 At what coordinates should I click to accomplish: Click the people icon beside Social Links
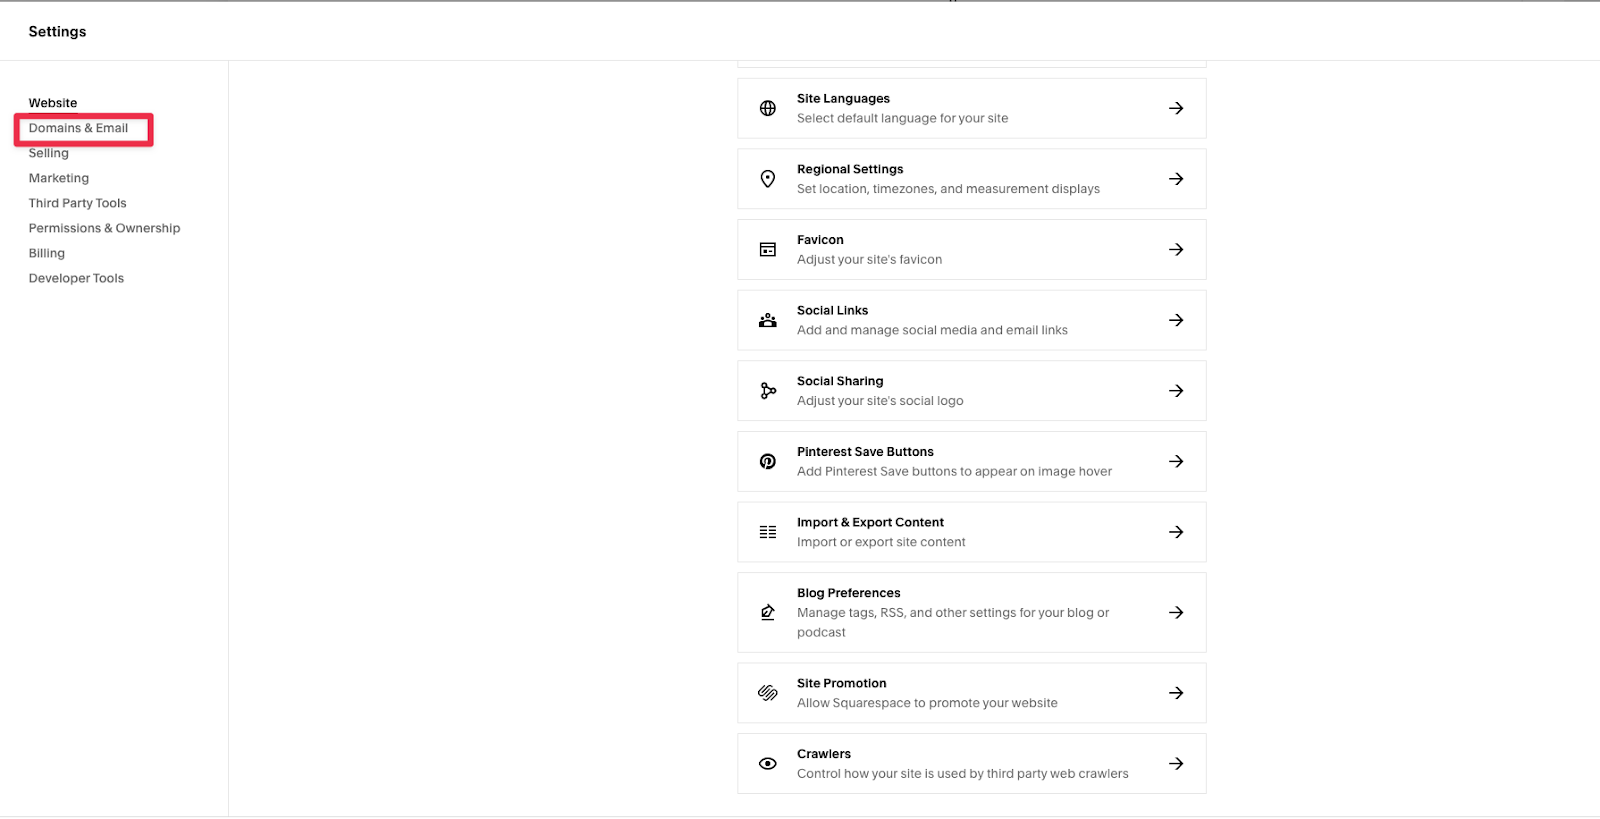pos(768,320)
